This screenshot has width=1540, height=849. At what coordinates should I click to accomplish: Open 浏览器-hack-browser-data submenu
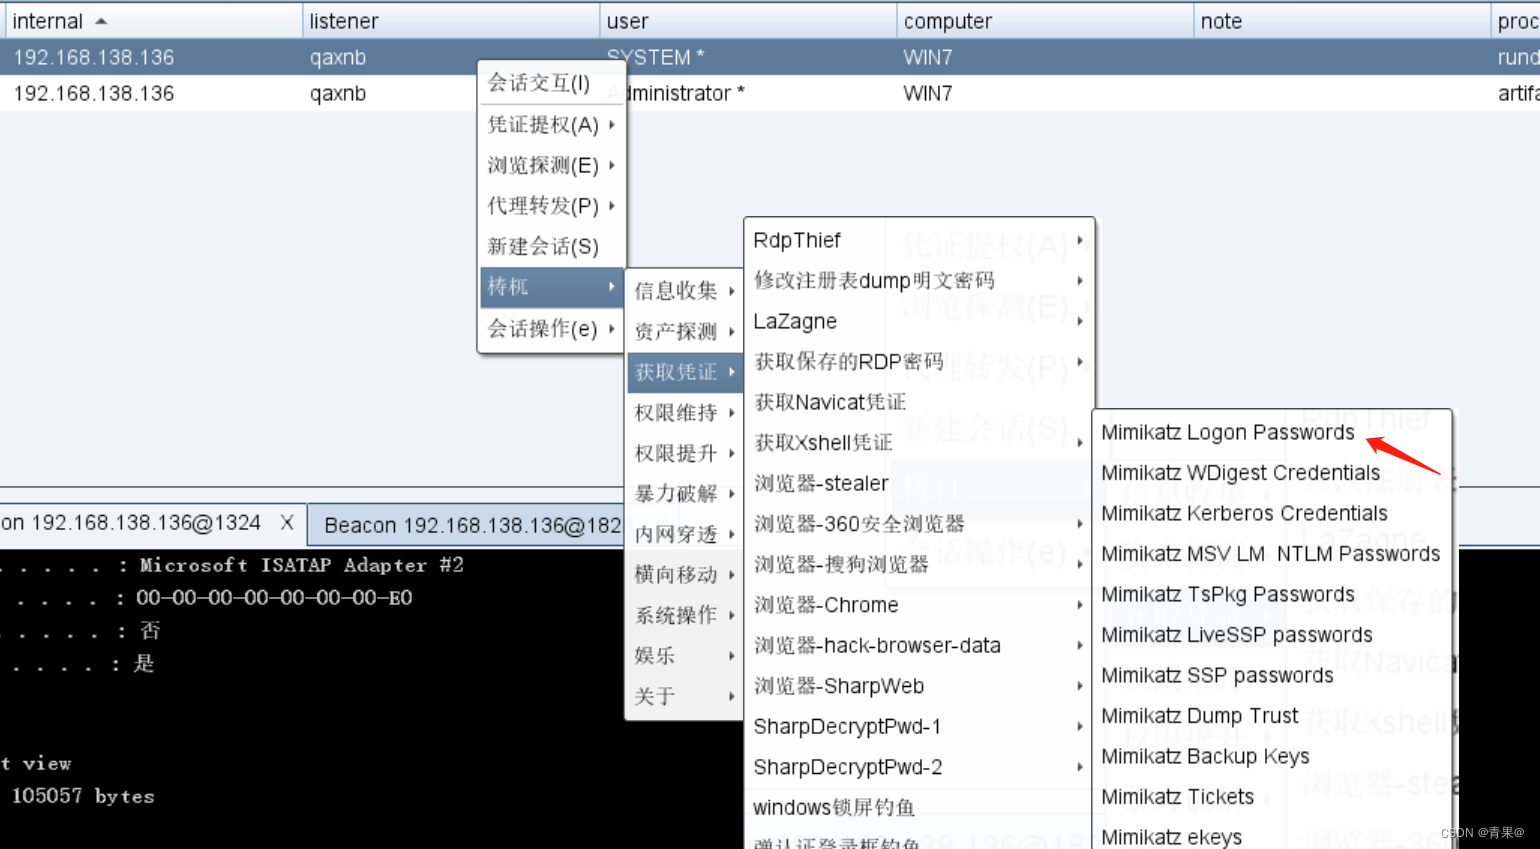click(919, 645)
